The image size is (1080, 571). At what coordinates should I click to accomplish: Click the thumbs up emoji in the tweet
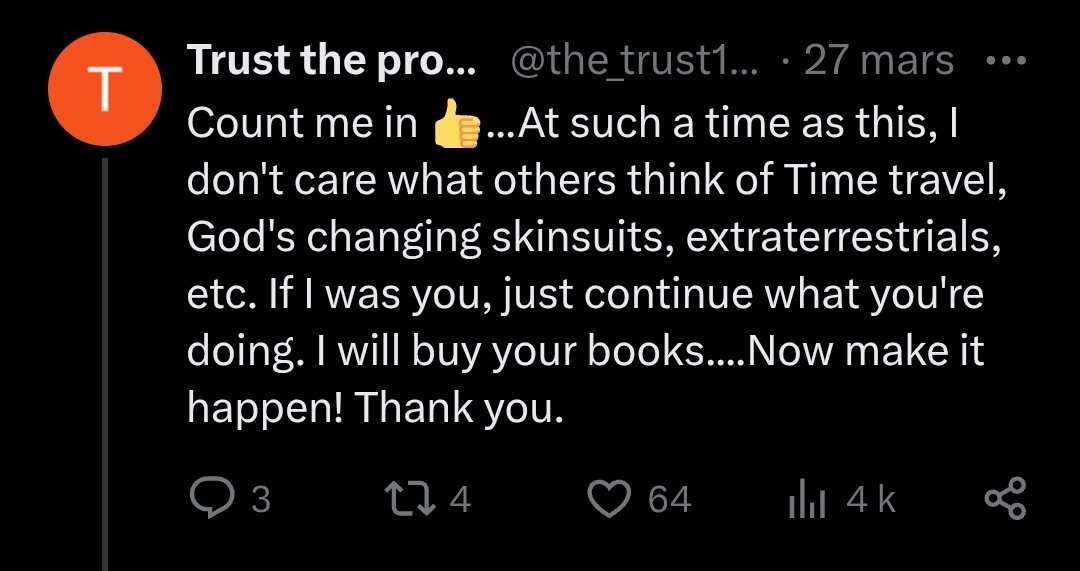point(456,124)
